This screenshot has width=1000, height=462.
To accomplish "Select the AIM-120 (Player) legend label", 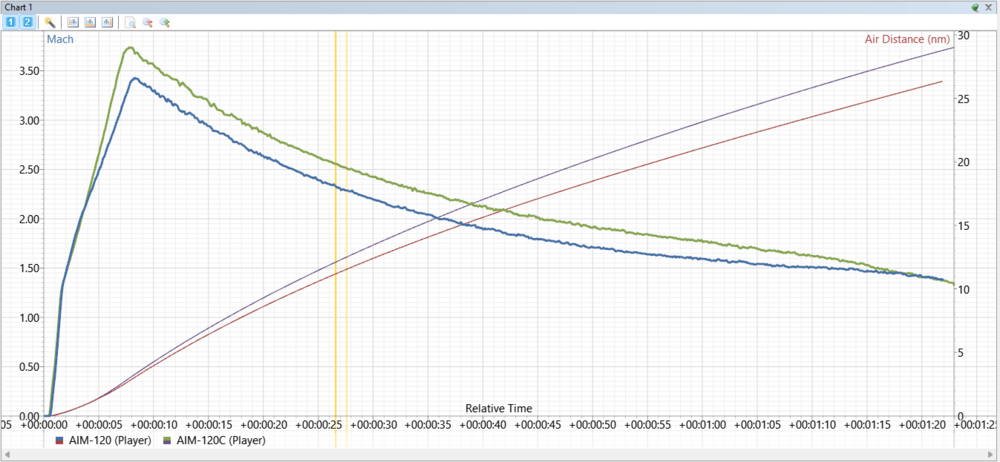I will tap(108, 440).
